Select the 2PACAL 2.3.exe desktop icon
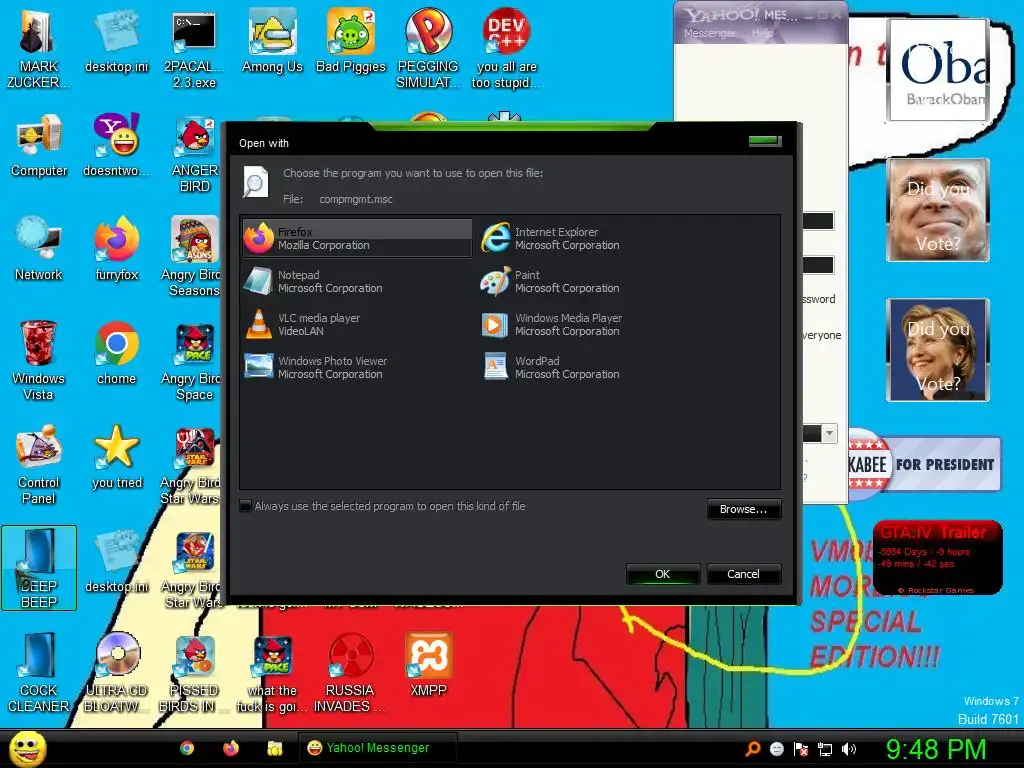 194,49
